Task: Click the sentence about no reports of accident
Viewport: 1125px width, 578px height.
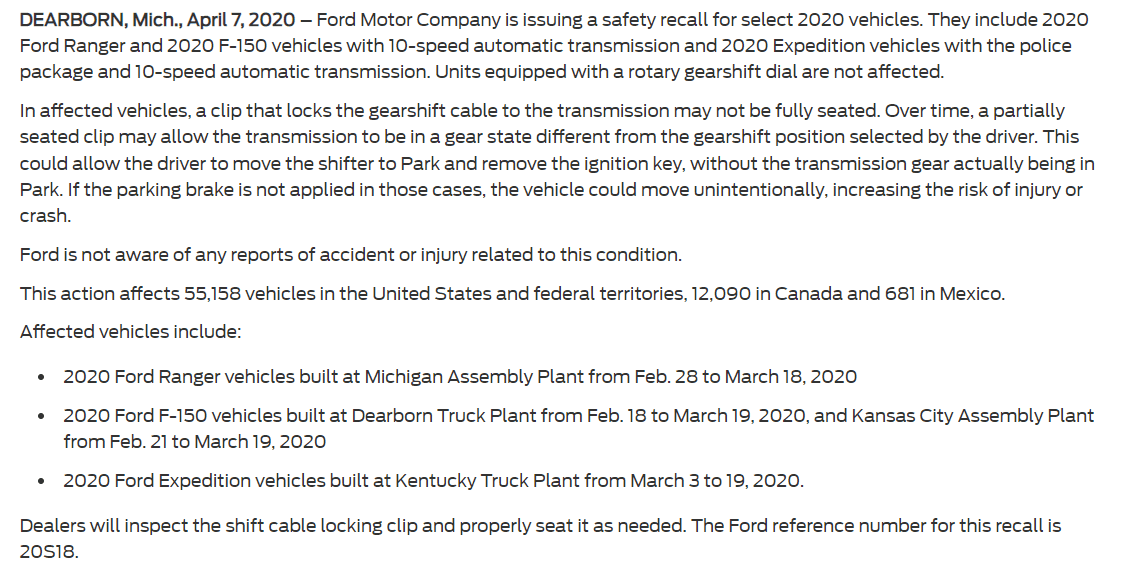Action: click(351, 255)
